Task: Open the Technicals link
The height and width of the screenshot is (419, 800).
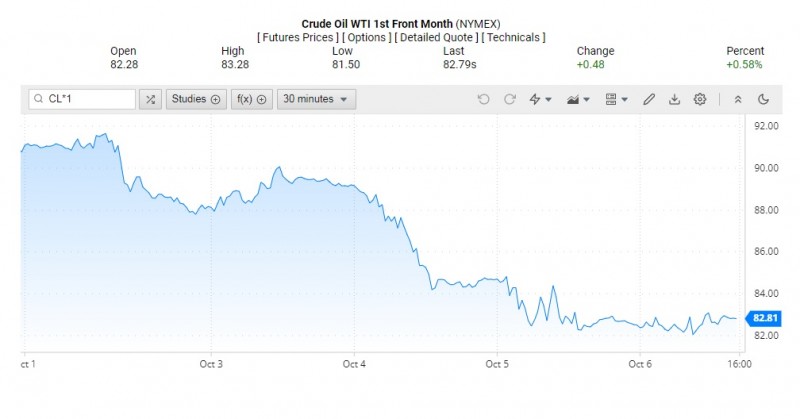Action: coord(513,37)
